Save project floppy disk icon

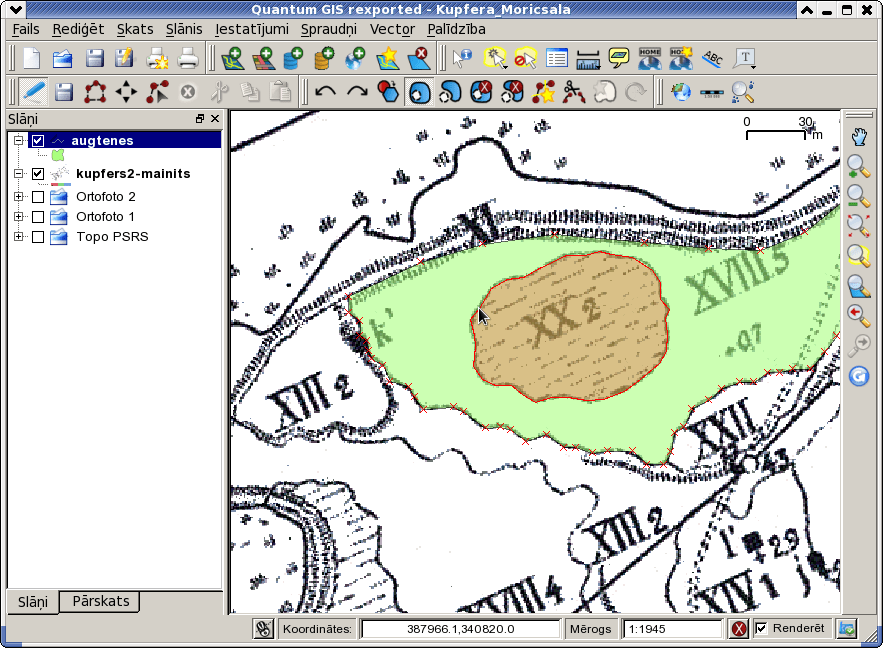point(94,59)
